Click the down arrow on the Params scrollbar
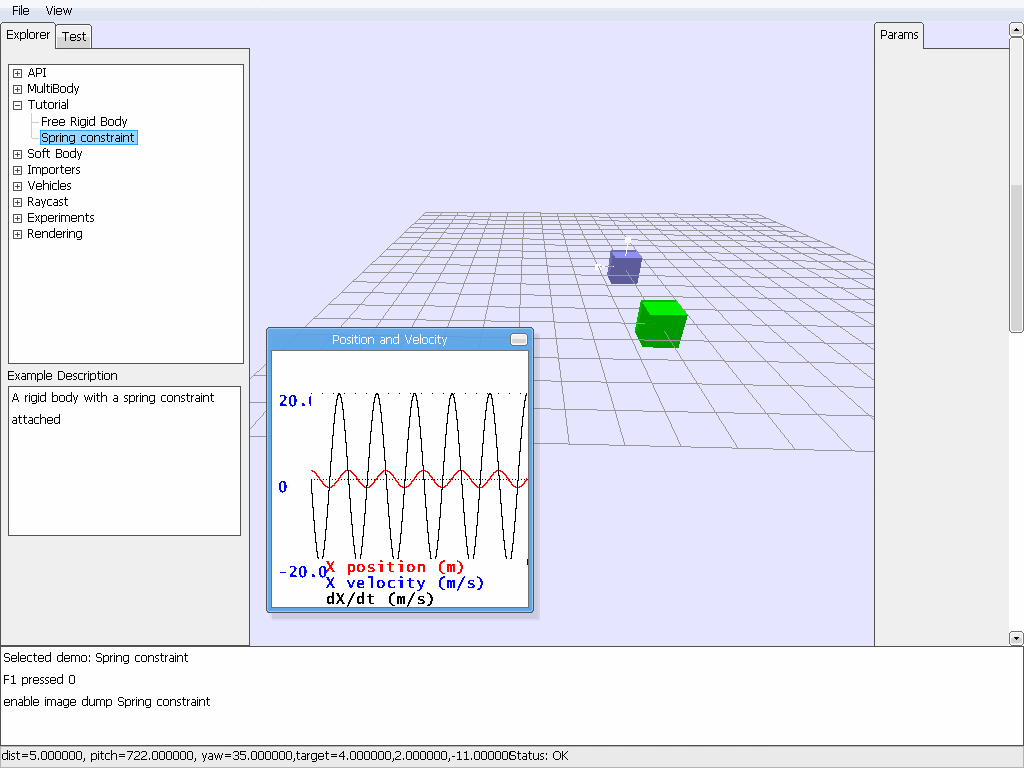The width and height of the screenshot is (1024, 768). (1016, 637)
